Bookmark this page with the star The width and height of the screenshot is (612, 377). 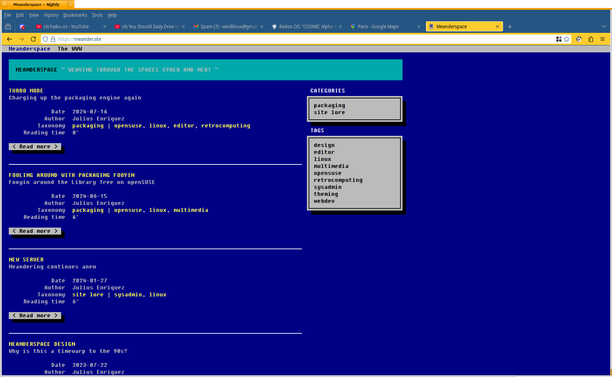(x=567, y=39)
